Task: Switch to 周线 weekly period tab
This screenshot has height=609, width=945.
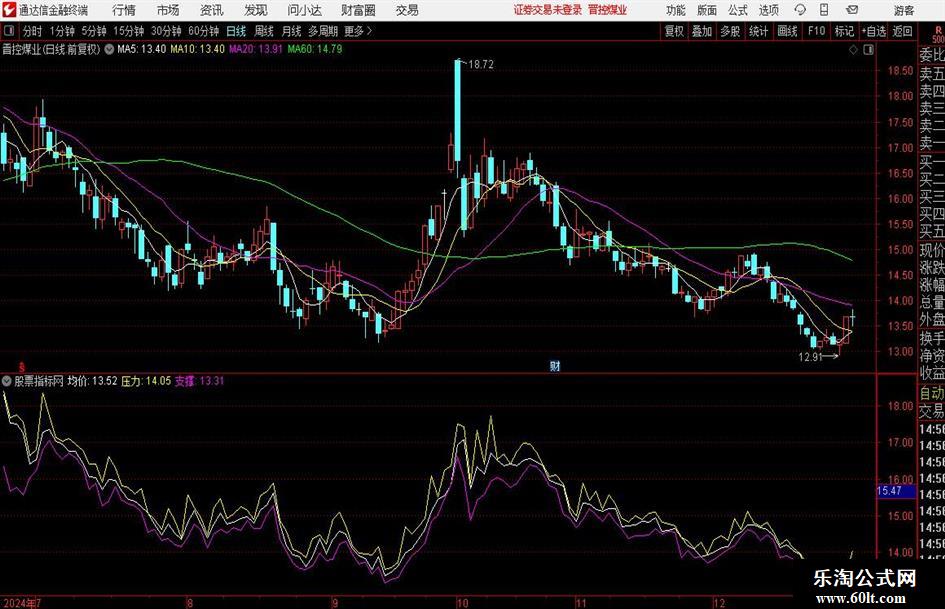Action: point(263,31)
